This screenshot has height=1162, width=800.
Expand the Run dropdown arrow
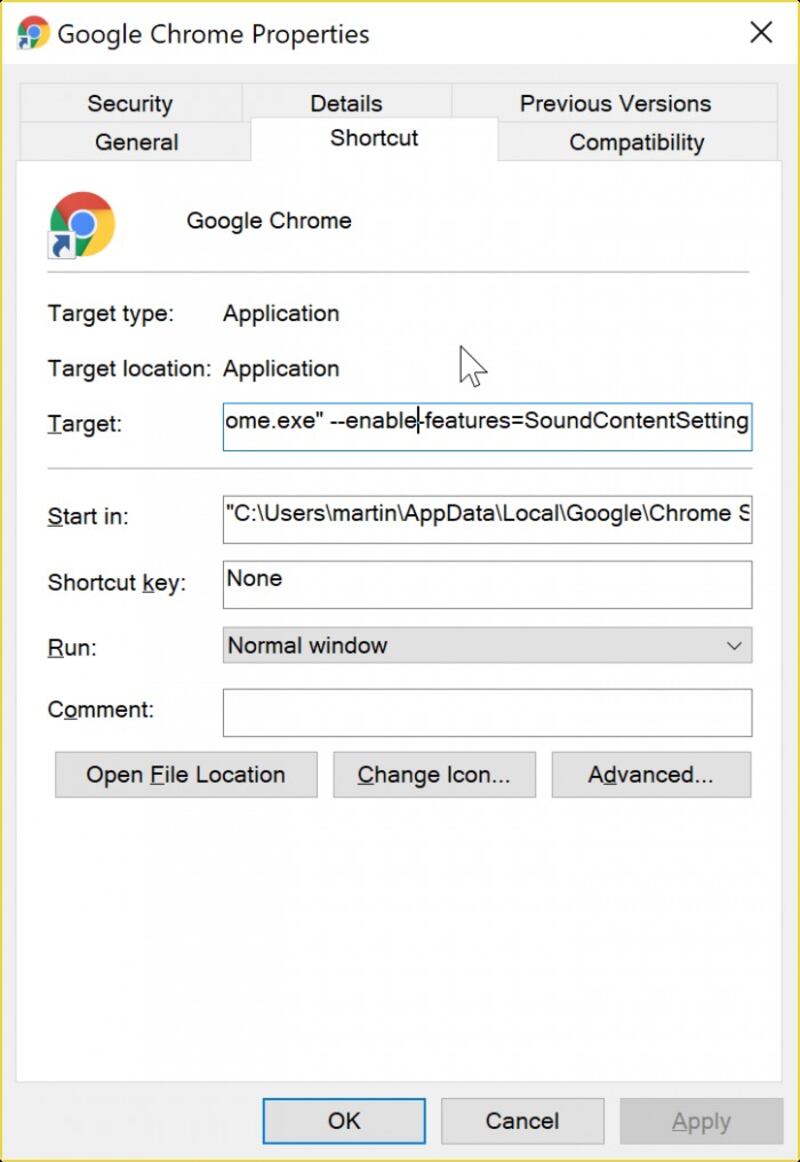click(734, 646)
